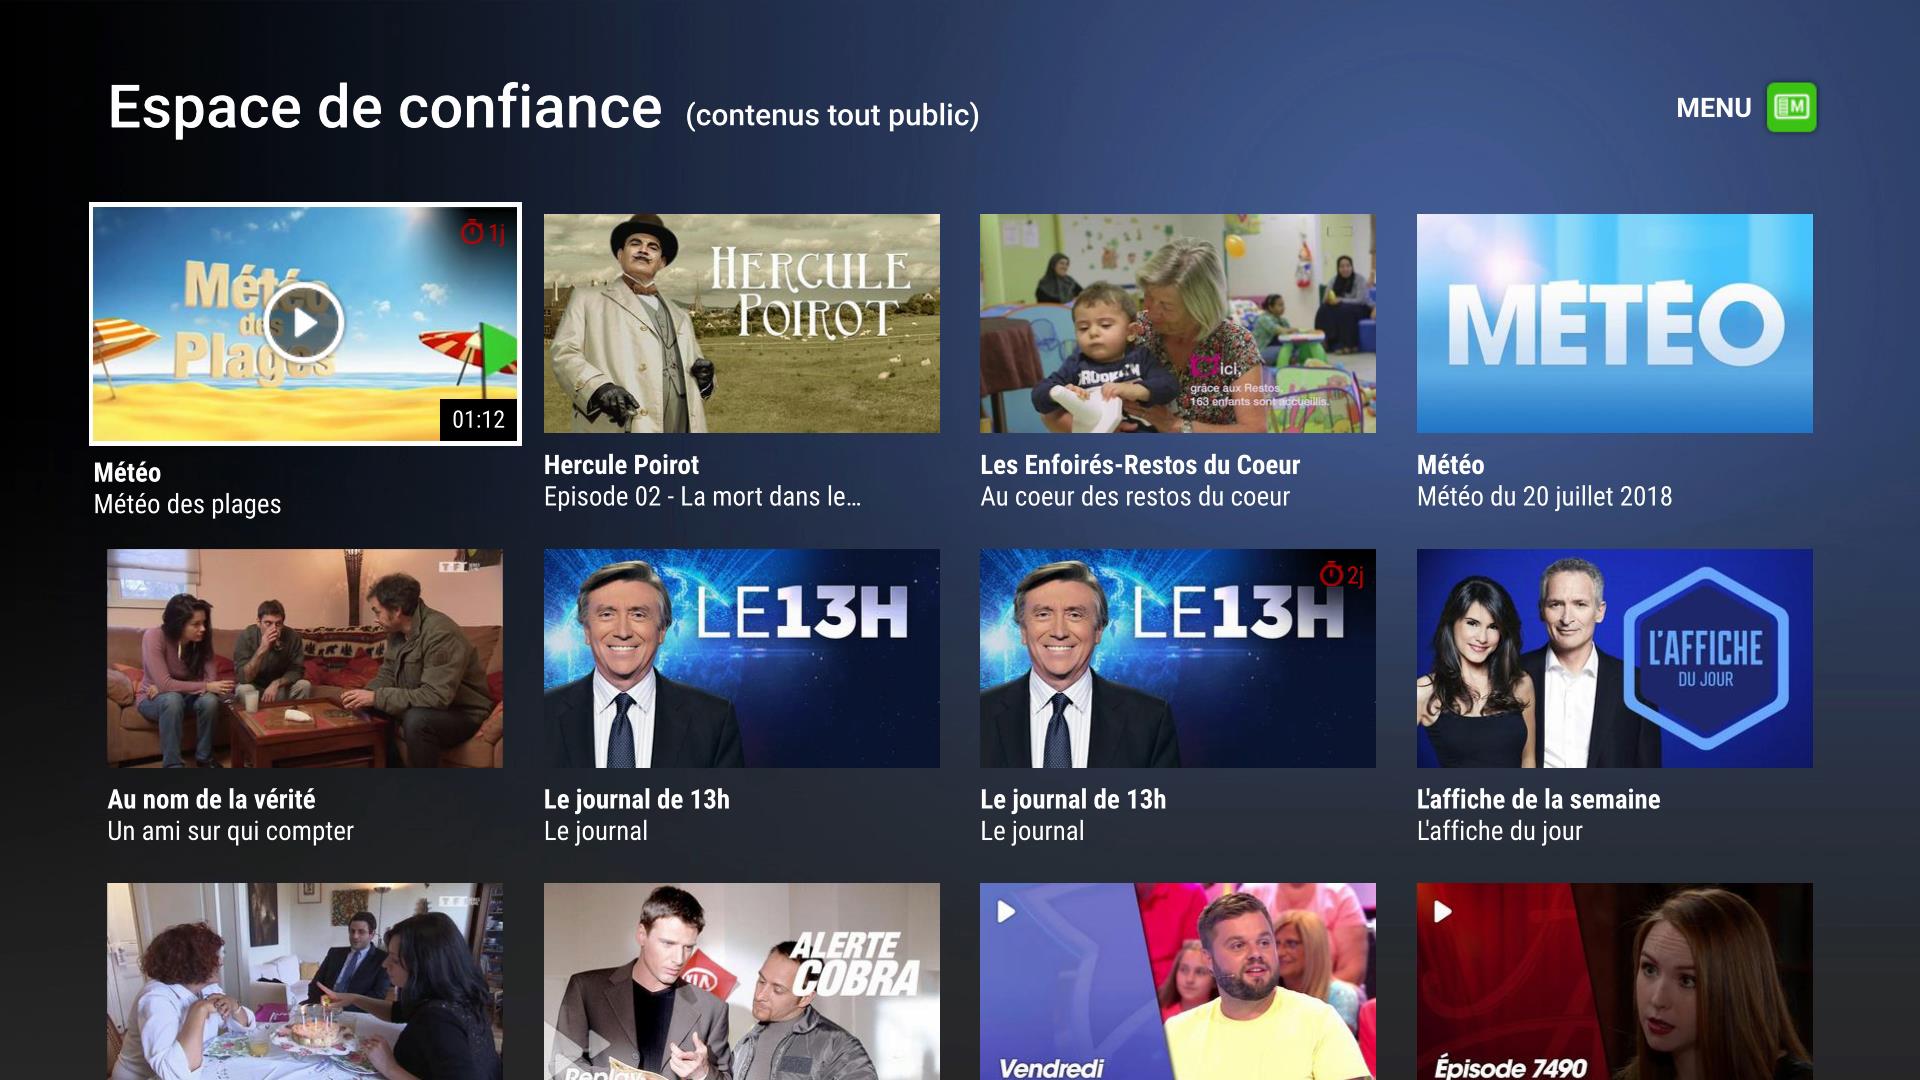Open L'affiche du jour thumbnail
This screenshot has width=1920, height=1080.
1615,658
